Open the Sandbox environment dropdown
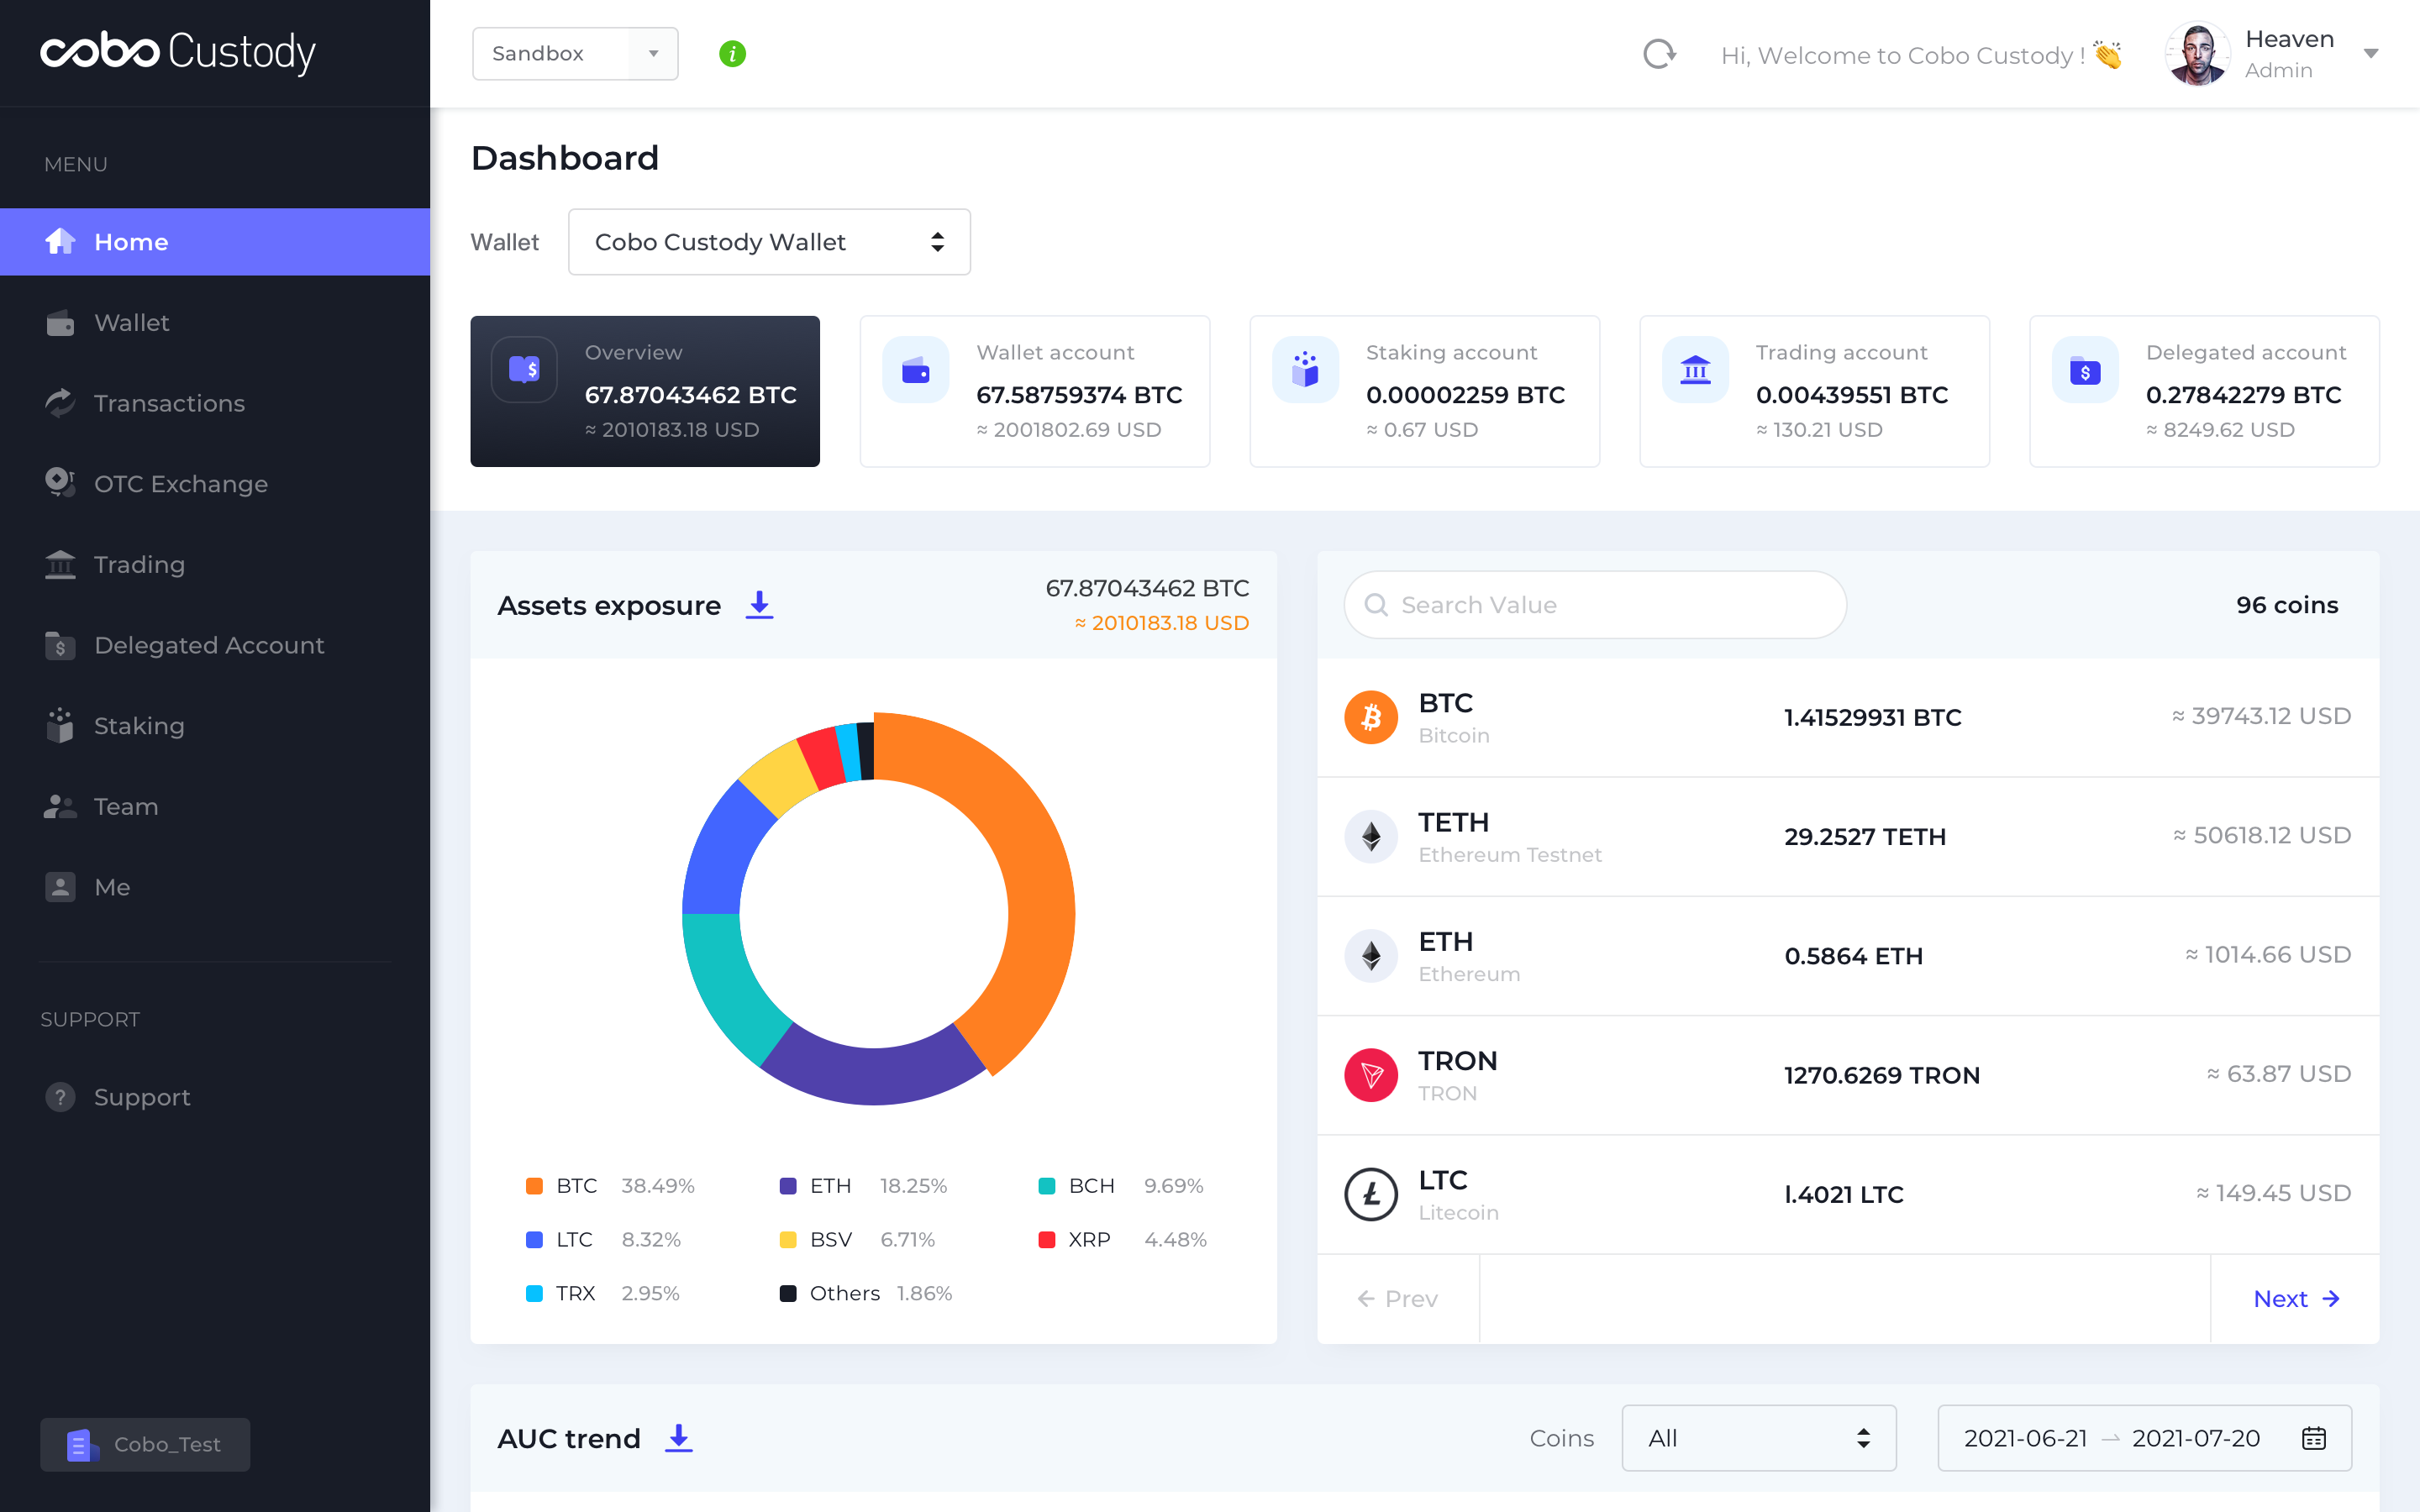Screen dimensions: 2420x1512 point(575,54)
